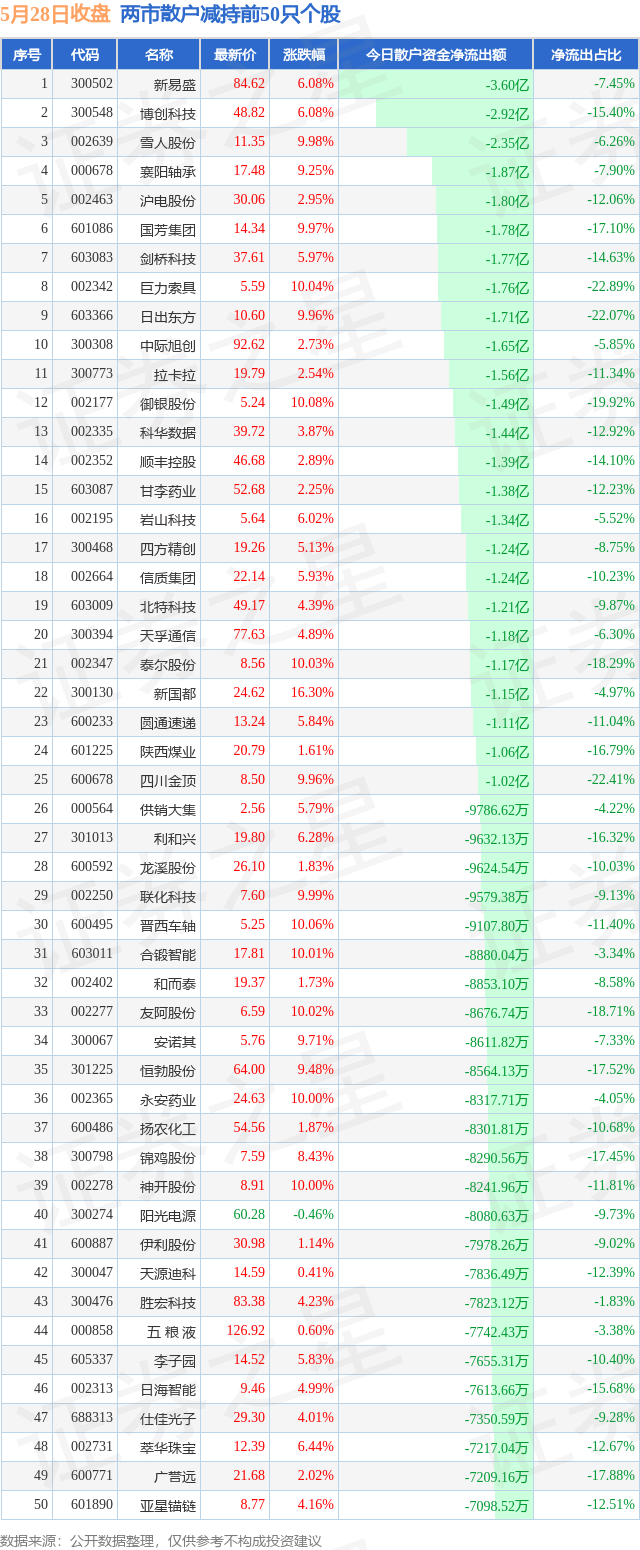The height and width of the screenshot is (1550, 640).
Task: Select stock name 李子园
Action: [x=175, y=1360]
